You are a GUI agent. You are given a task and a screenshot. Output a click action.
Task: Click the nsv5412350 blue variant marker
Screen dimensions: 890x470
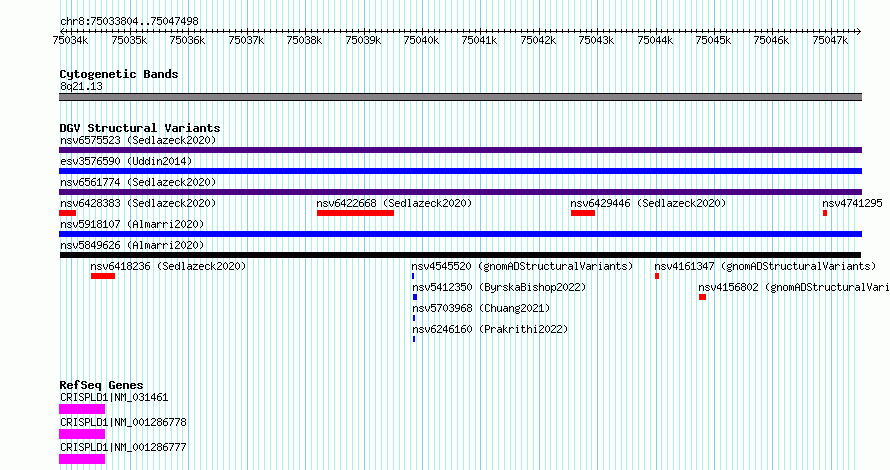tap(415, 297)
